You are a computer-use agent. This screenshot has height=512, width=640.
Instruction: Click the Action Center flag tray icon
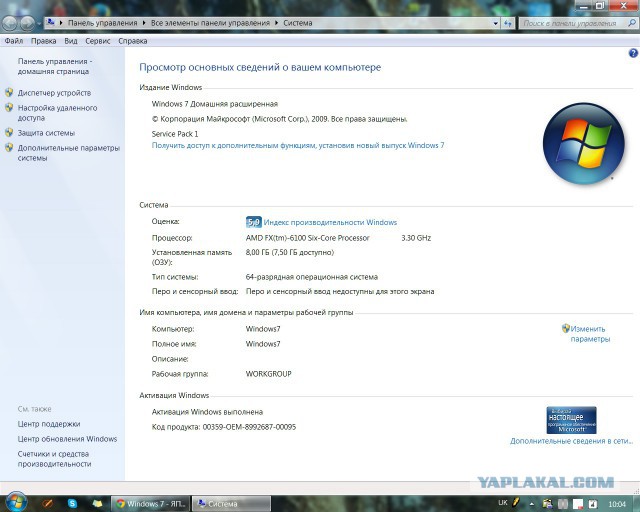pos(578,504)
